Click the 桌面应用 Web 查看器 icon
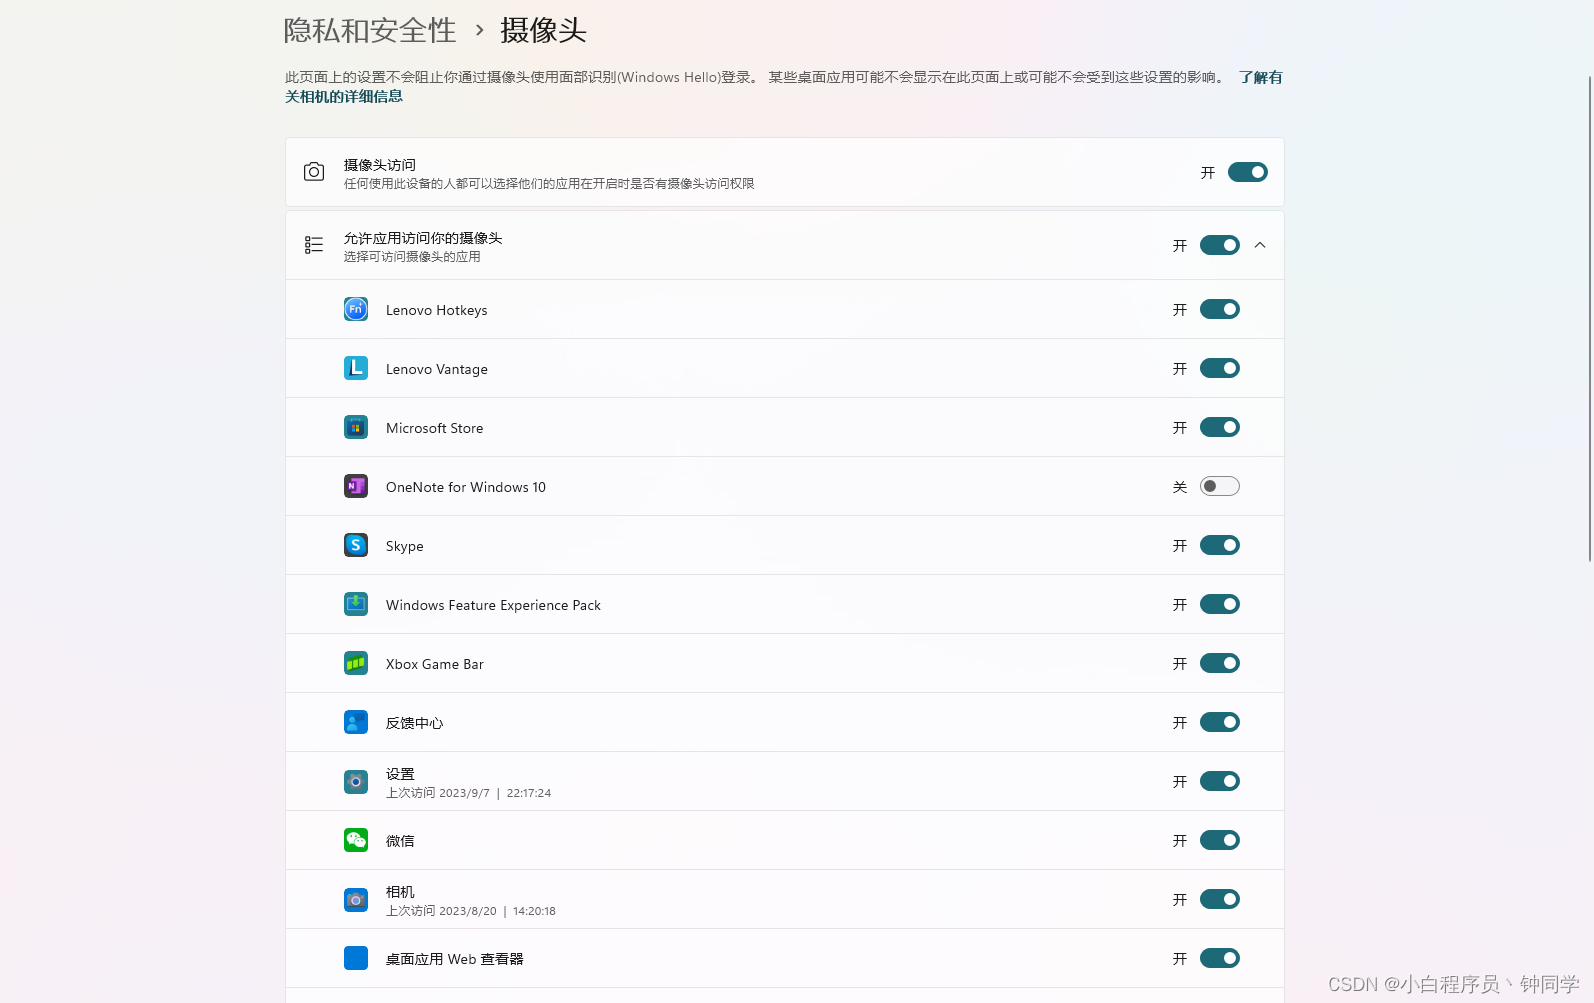 pos(356,958)
